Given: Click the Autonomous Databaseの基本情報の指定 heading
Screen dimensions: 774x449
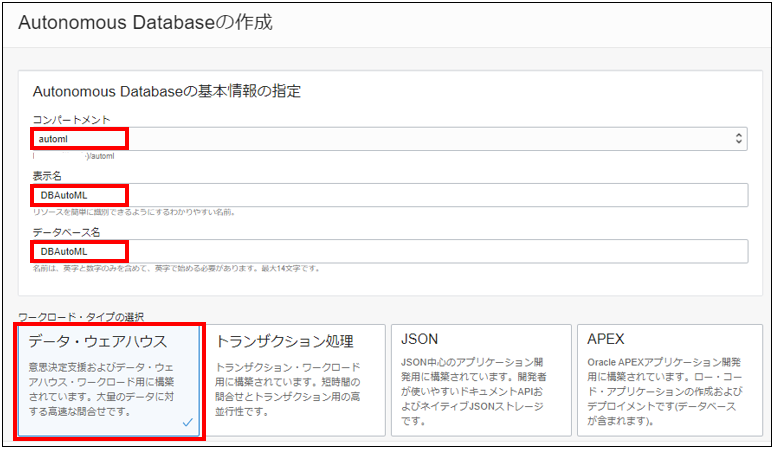Looking at the screenshot, I should [167, 92].
